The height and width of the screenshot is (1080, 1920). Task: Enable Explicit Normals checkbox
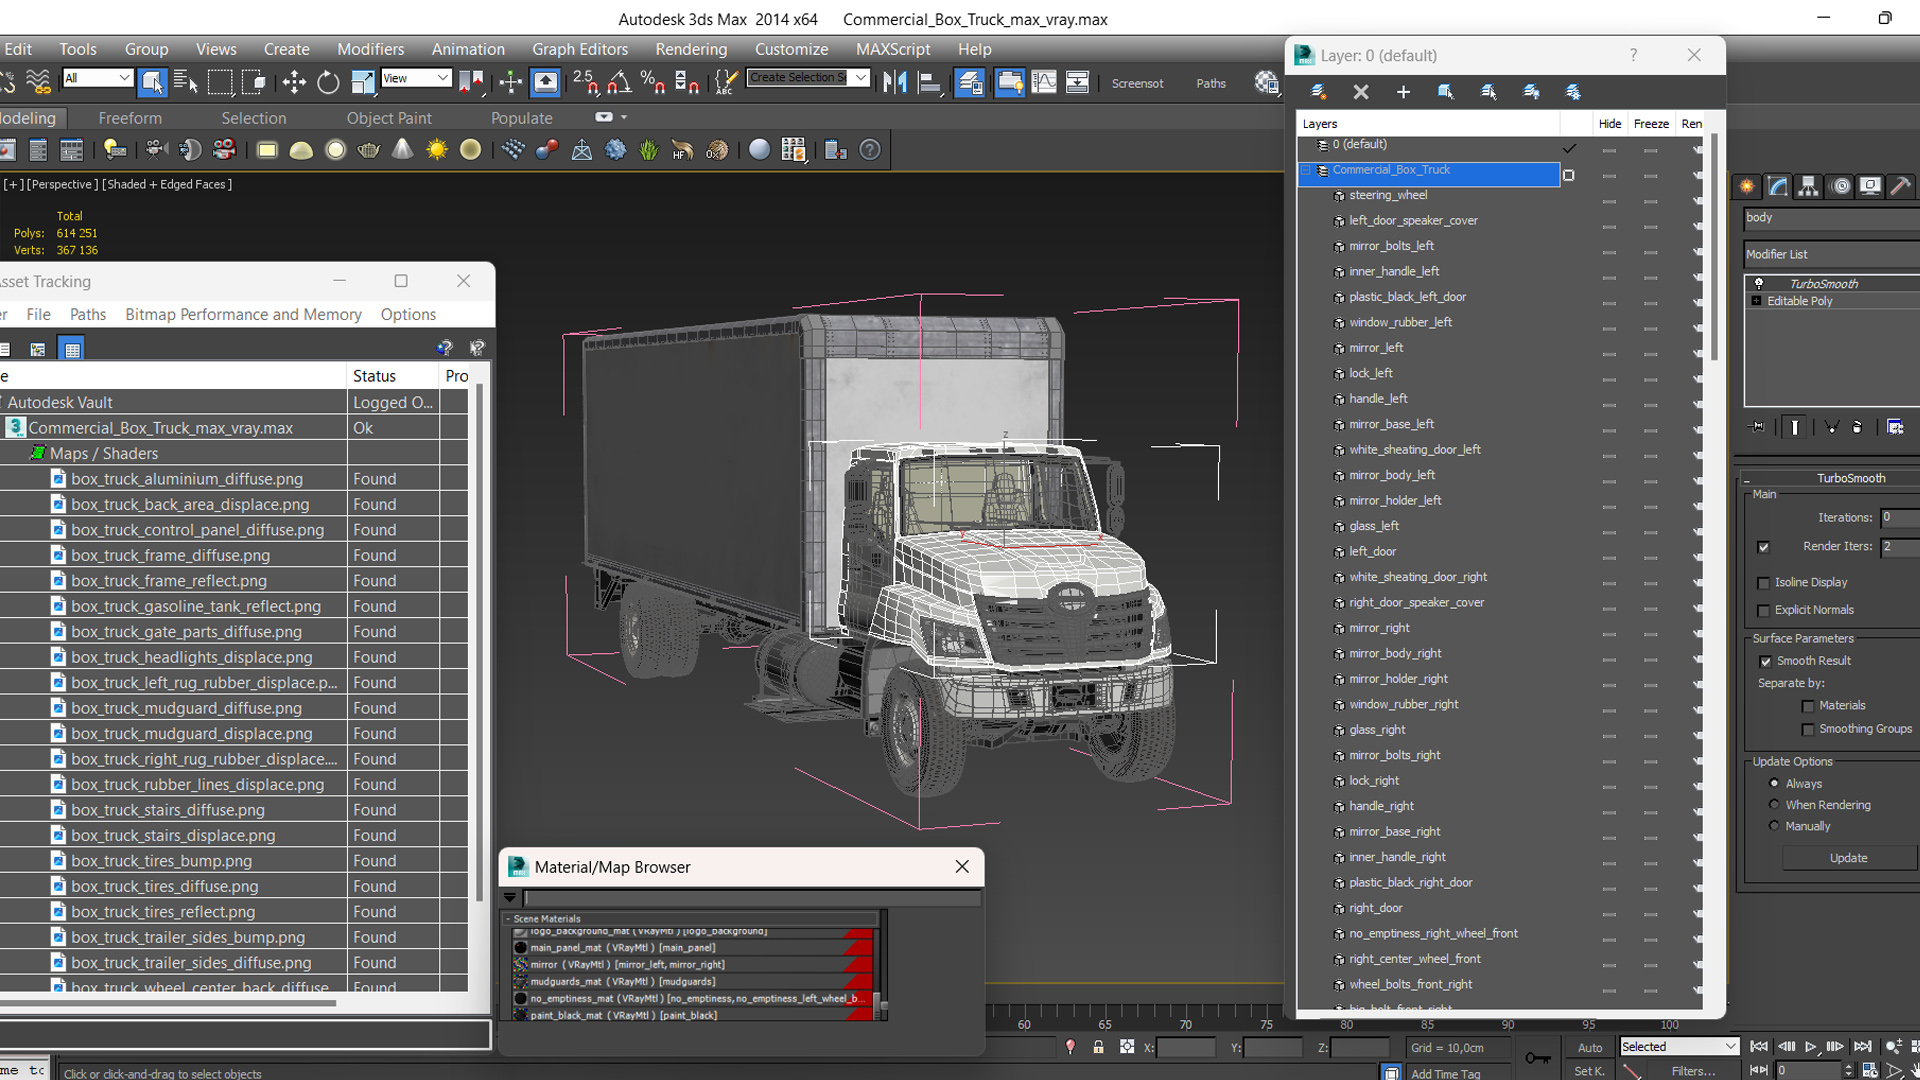1764,611
